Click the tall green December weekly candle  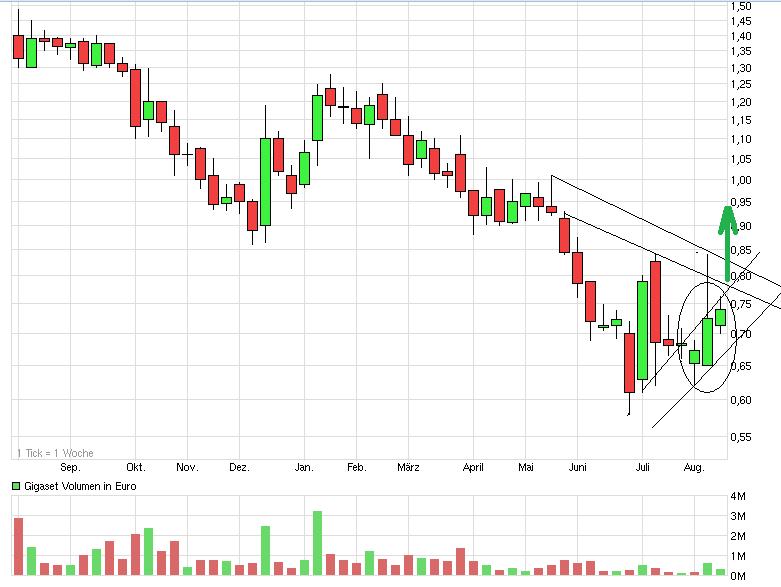coord(265,182)
